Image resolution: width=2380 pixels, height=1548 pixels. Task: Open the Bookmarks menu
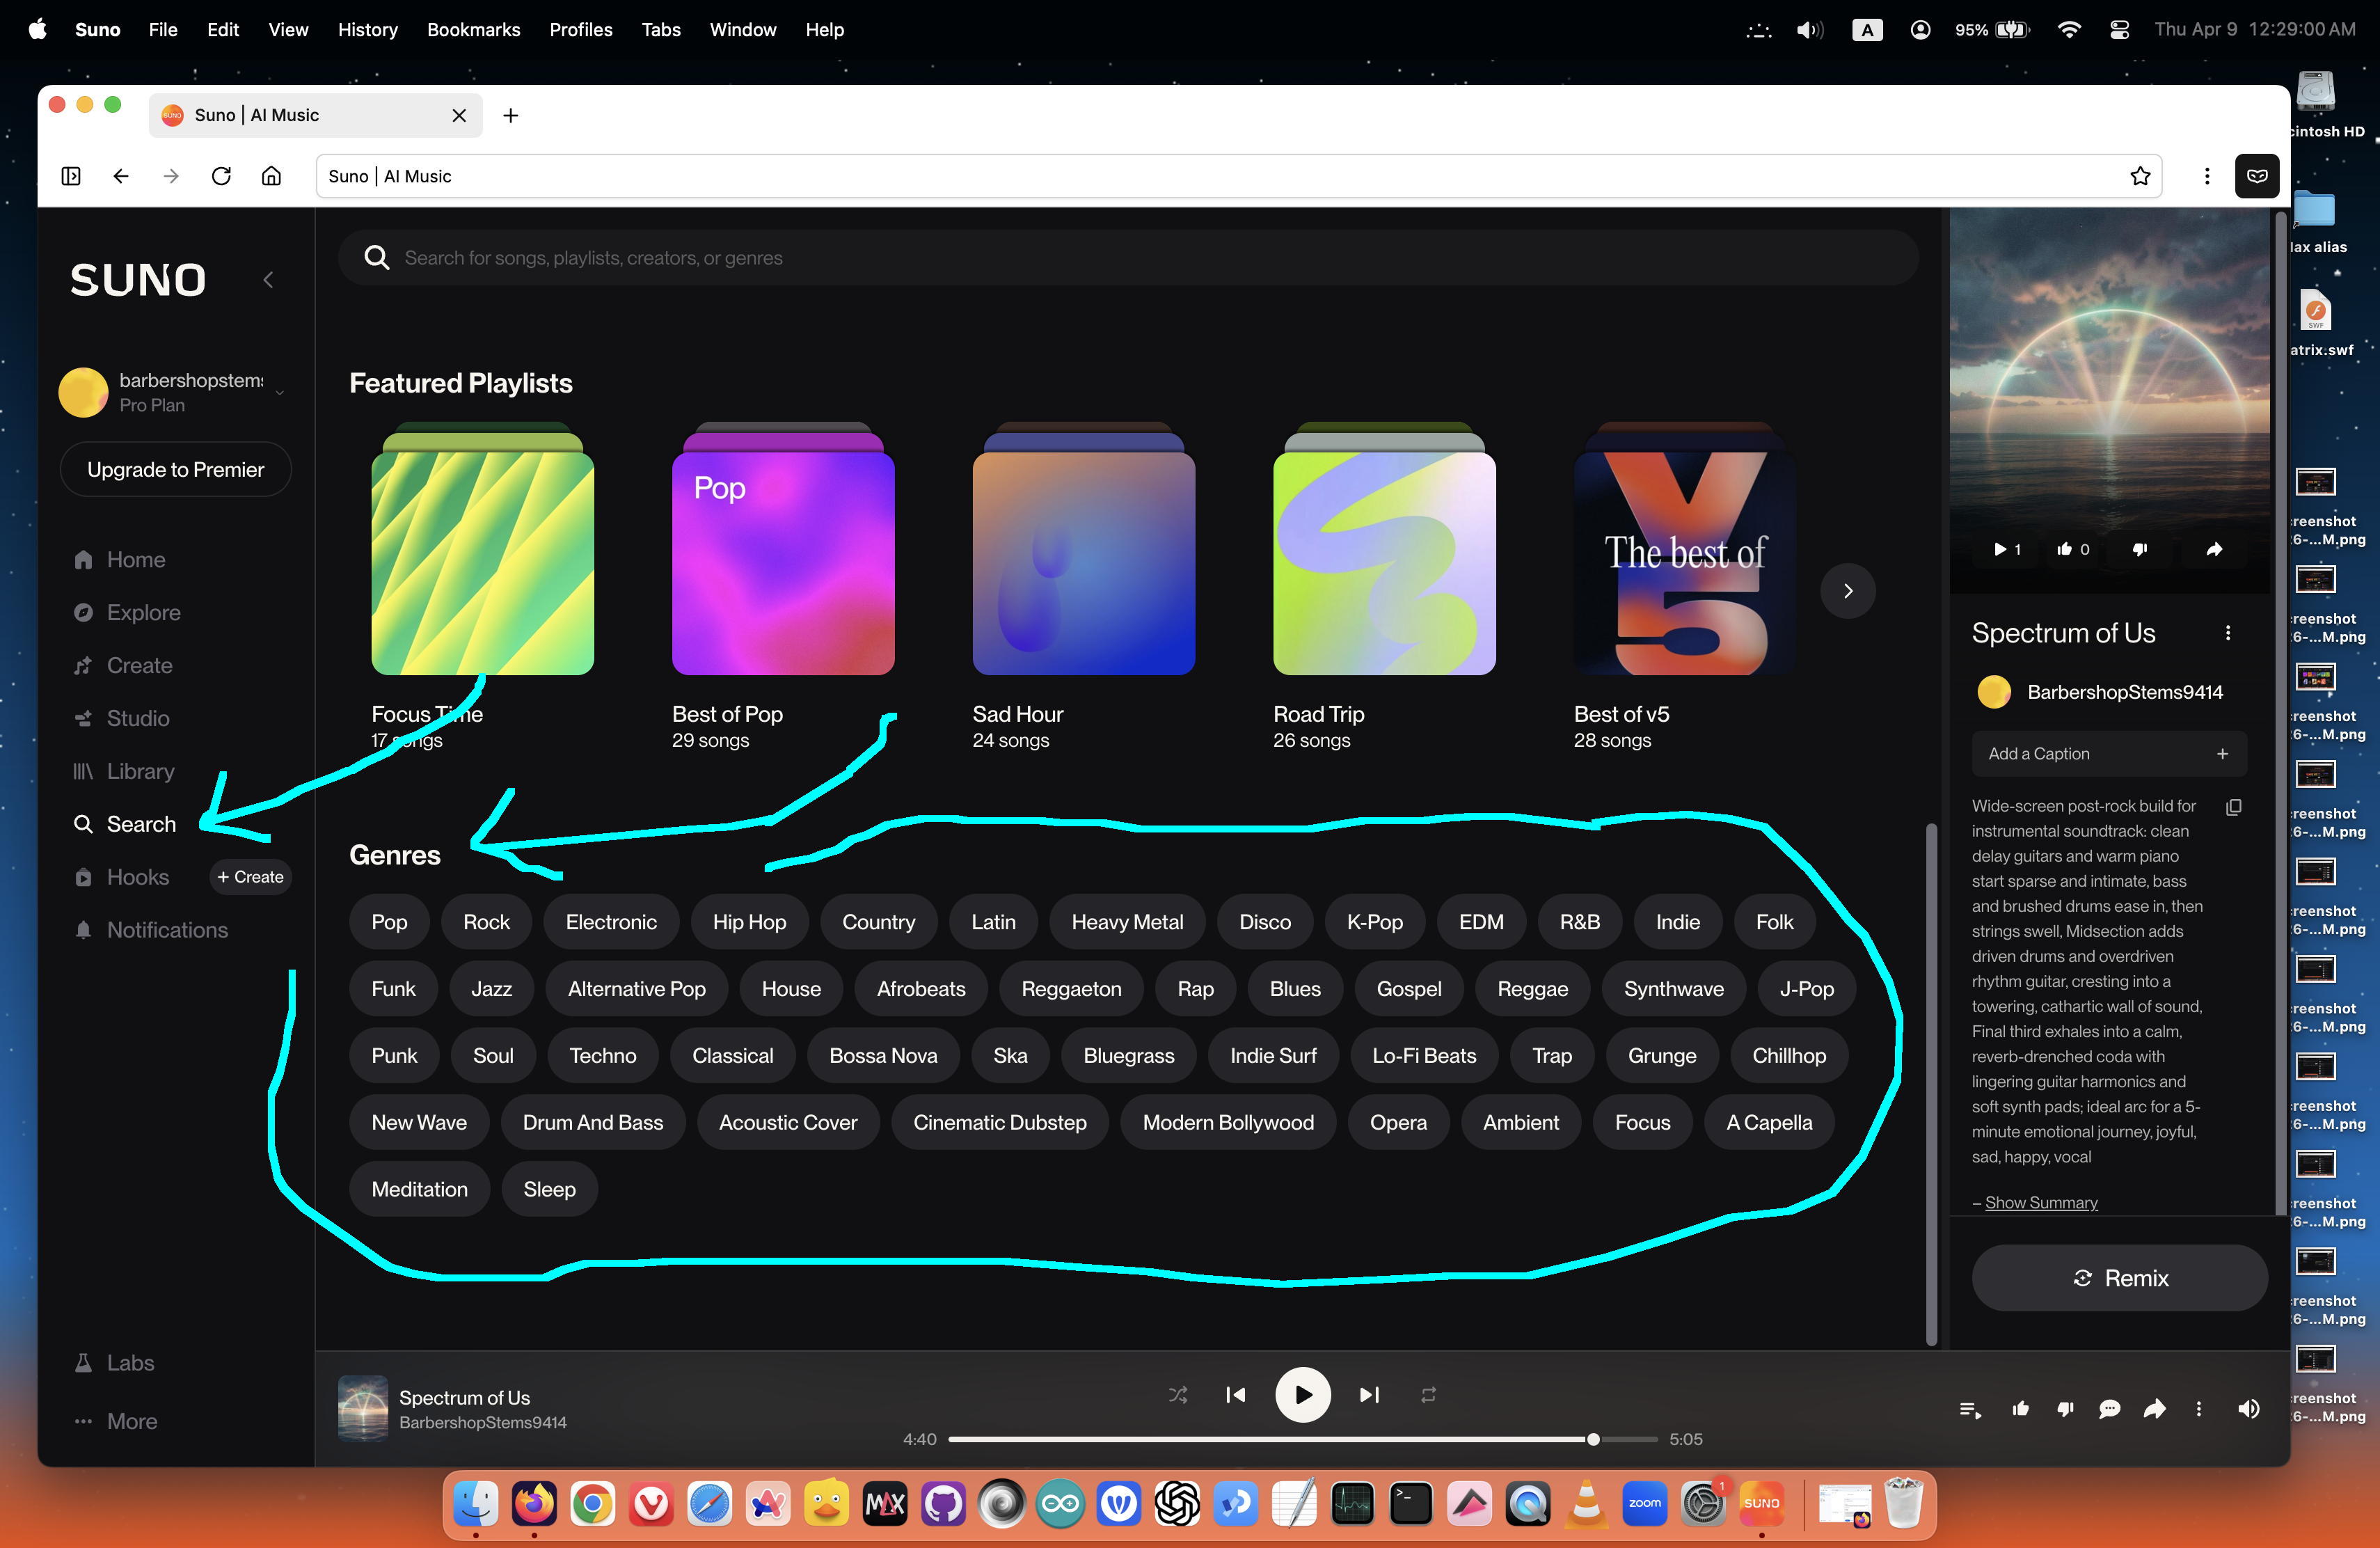click(473, 29)
